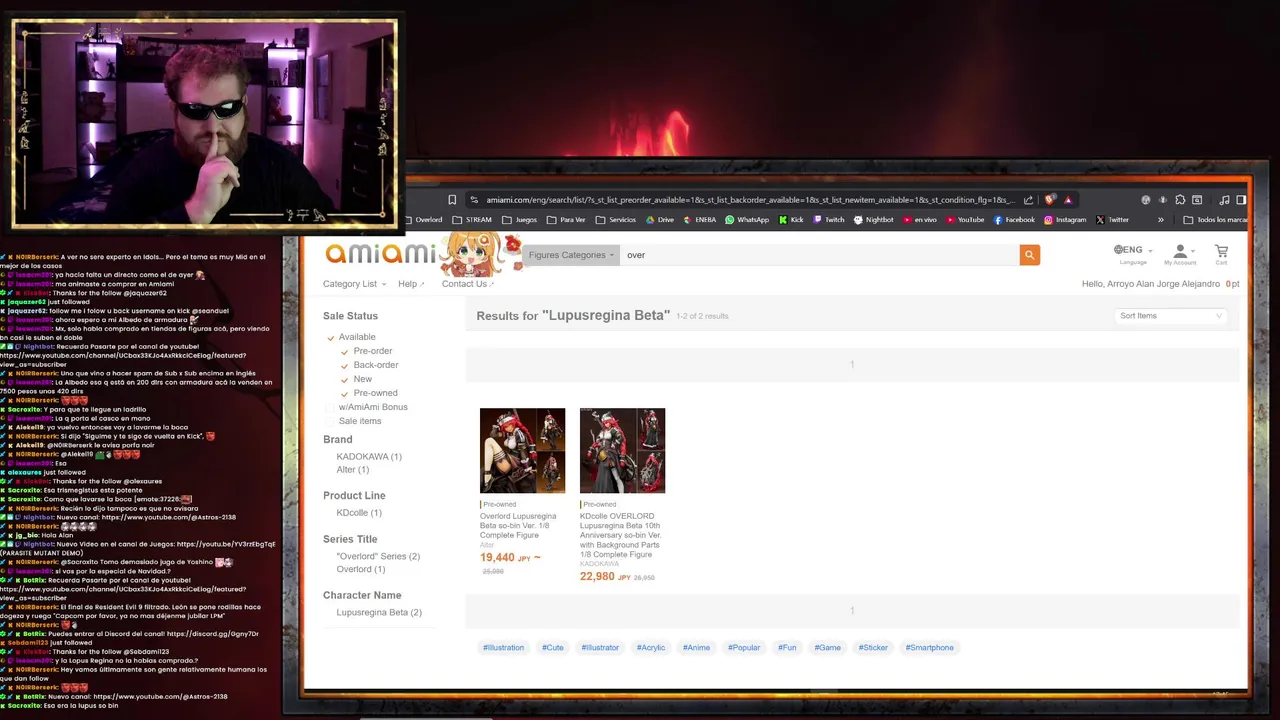This screenshot has height=720, width=1280.
Task: Click the Brave shields icon
Action: [1049, 200]
